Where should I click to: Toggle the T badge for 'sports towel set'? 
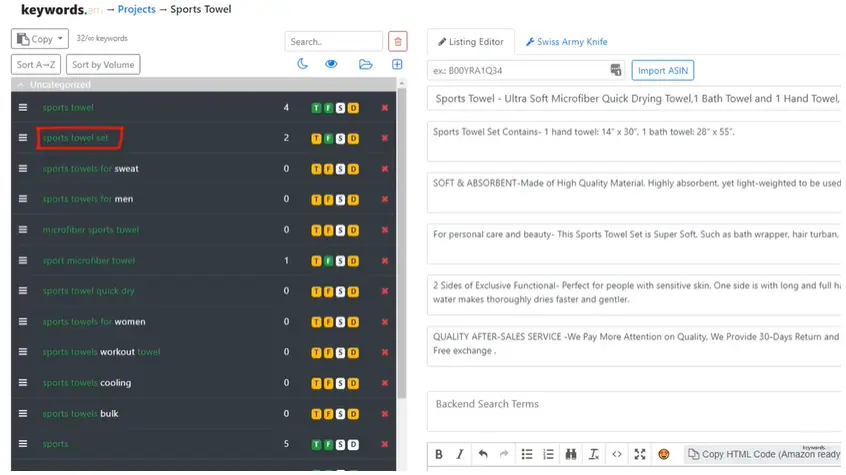click(x=316, y=139)
